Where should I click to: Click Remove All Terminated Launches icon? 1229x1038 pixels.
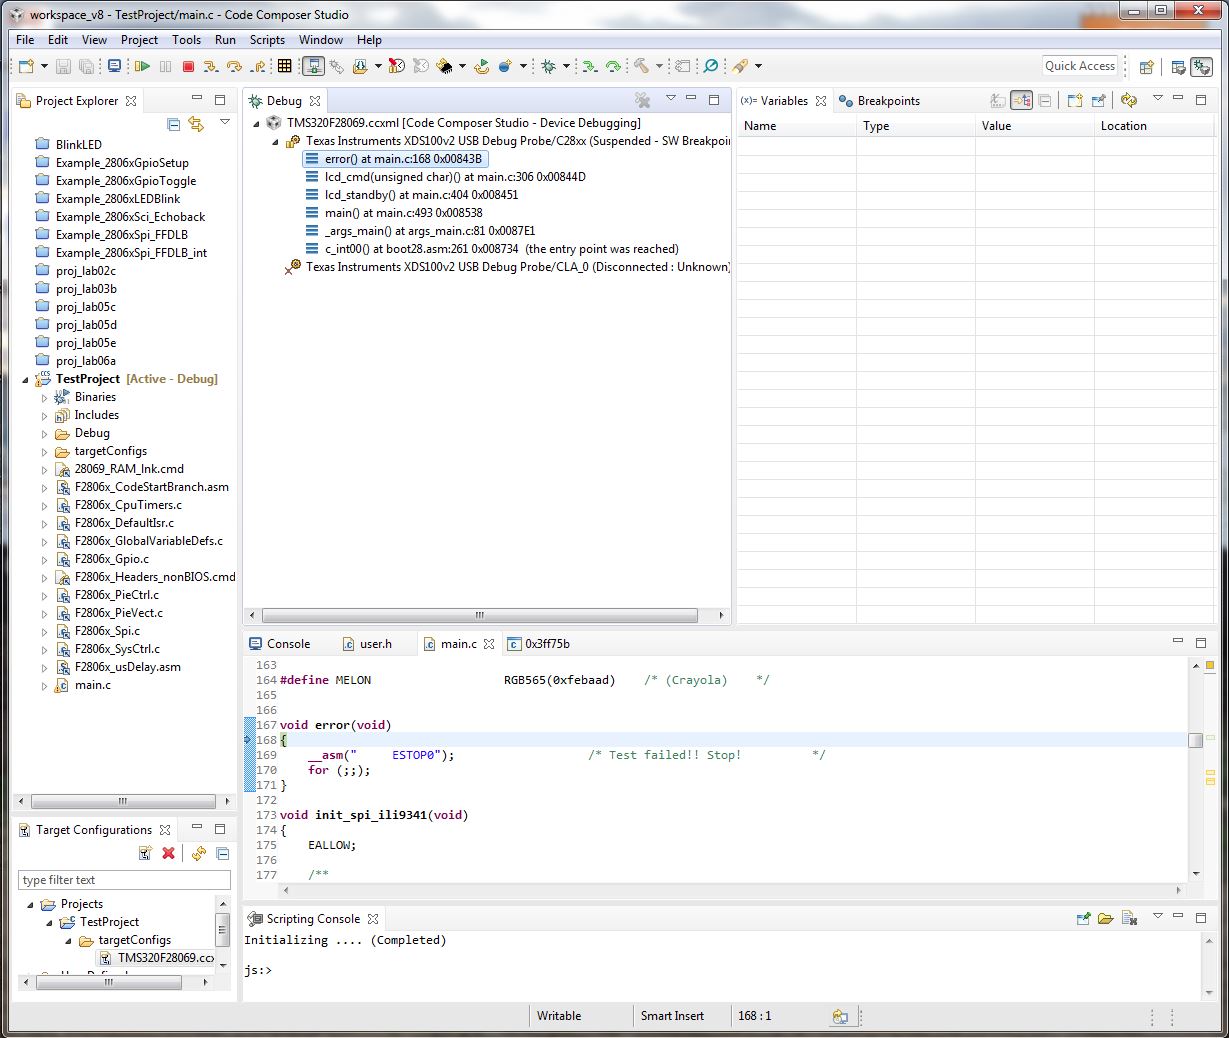[643, 100]
